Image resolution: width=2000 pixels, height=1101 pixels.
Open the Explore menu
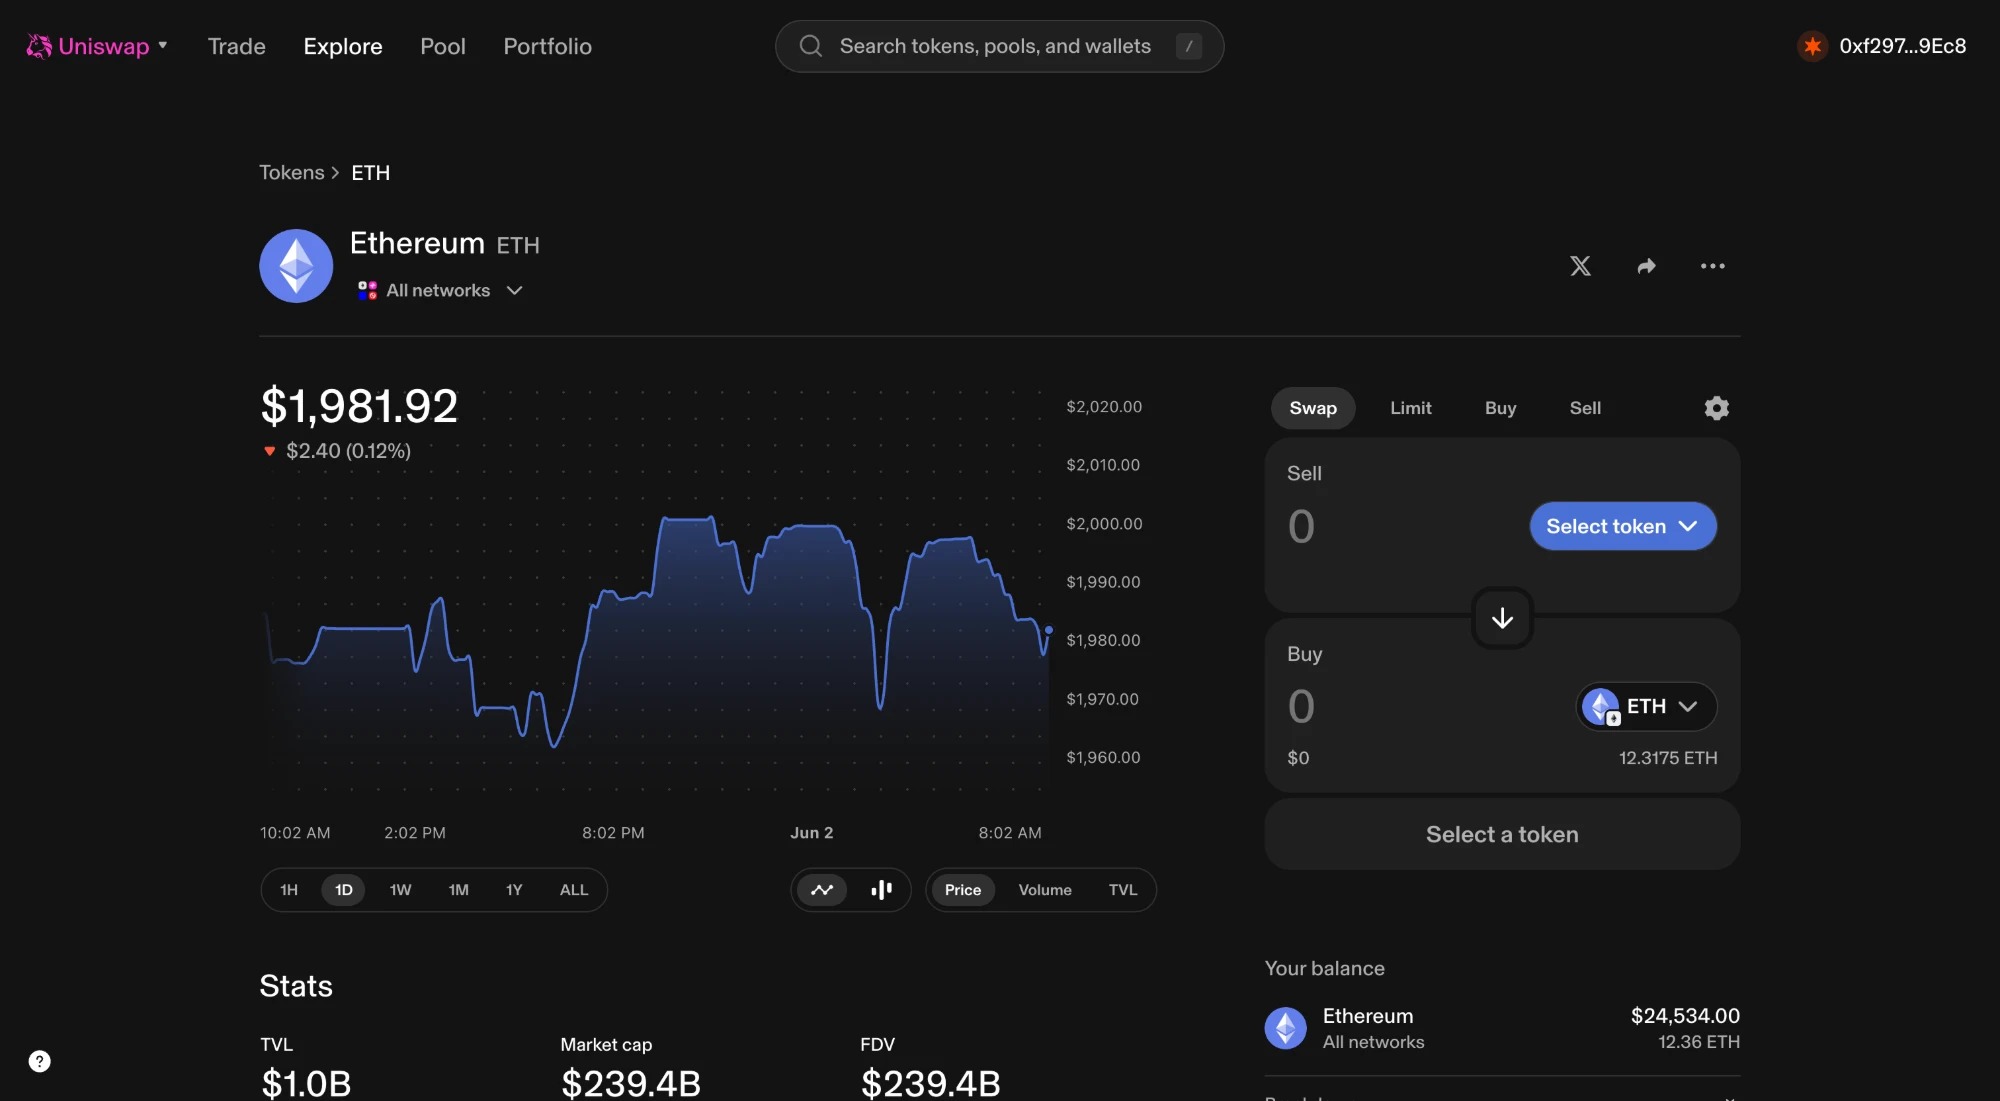(x=343, y=46)
